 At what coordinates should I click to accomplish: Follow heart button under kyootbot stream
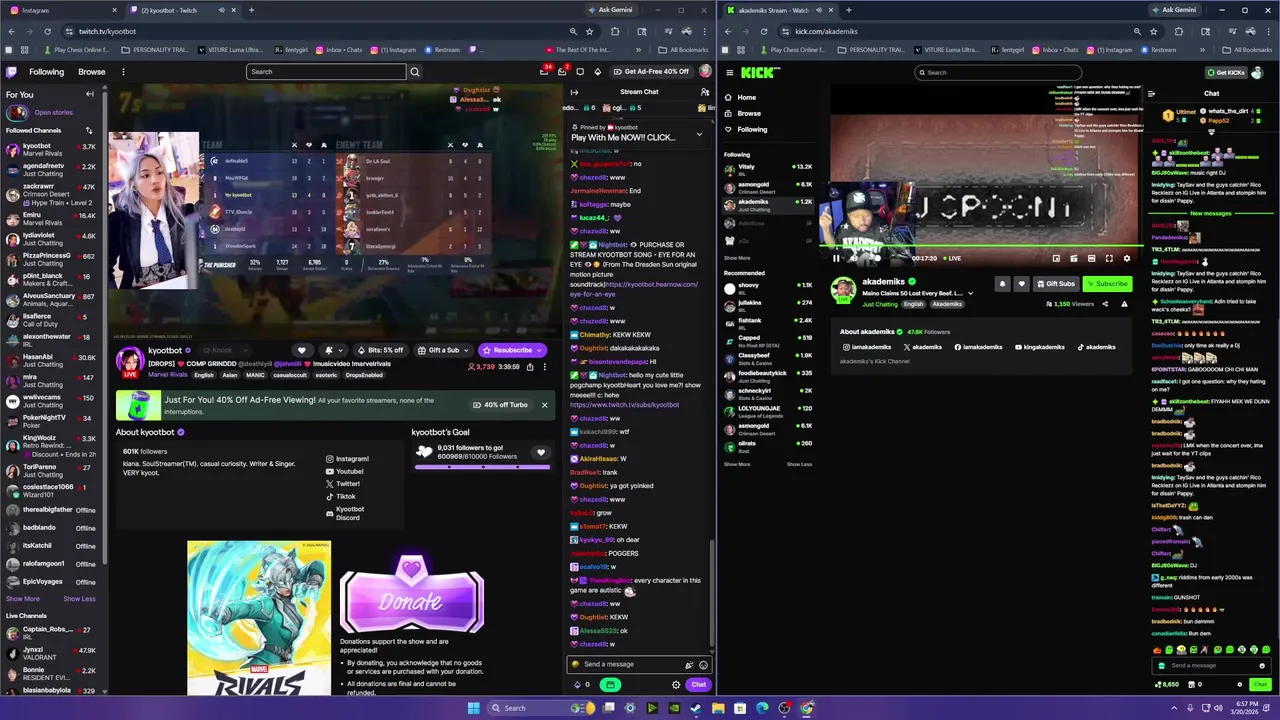point(303,350)
